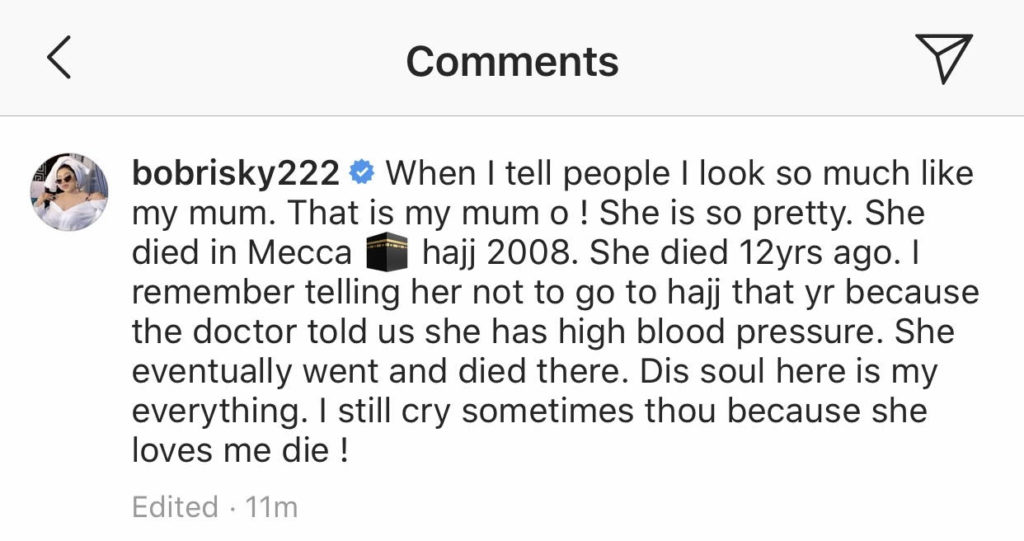Open the bobrisky222 username link

(x=235, y=174)
